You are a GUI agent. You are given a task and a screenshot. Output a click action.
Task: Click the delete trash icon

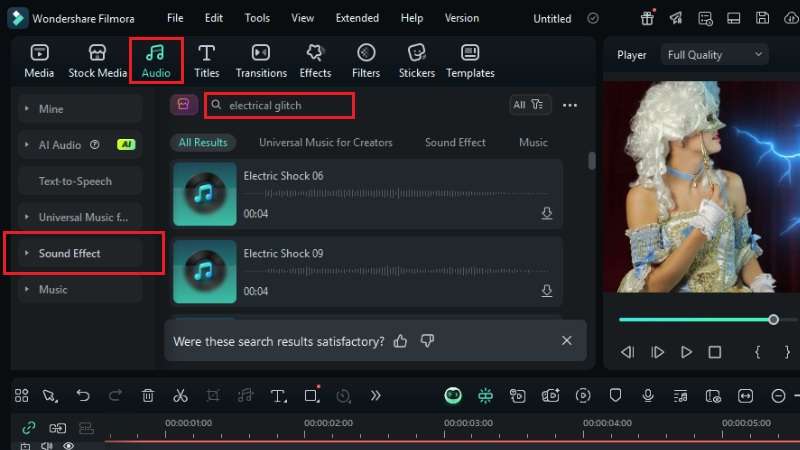pos(148,395)
